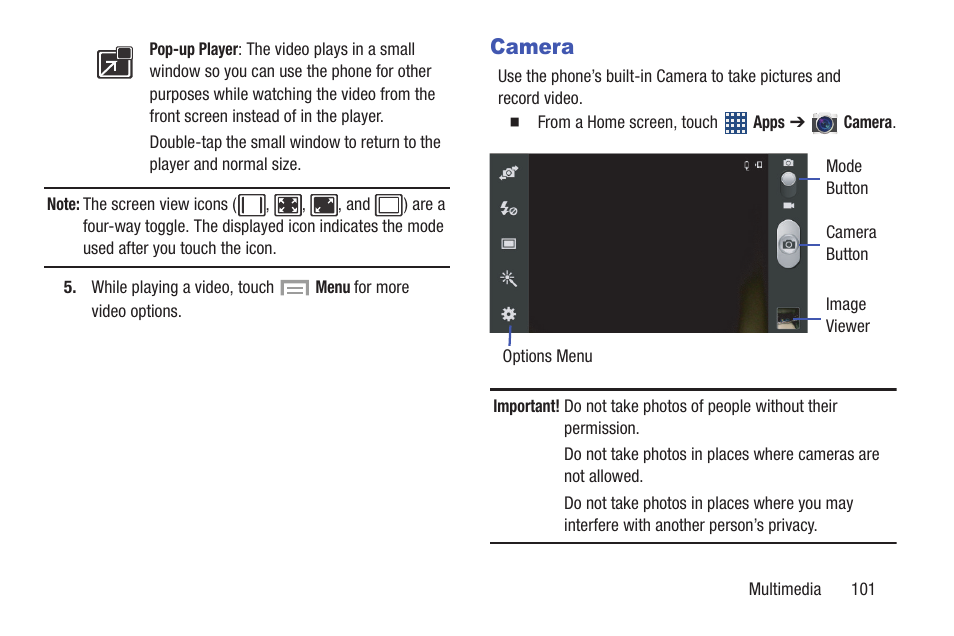The width and height of the screenshot is (954, 636).
Task: Click the 'Options Menu' label
Action: point(547,357)
